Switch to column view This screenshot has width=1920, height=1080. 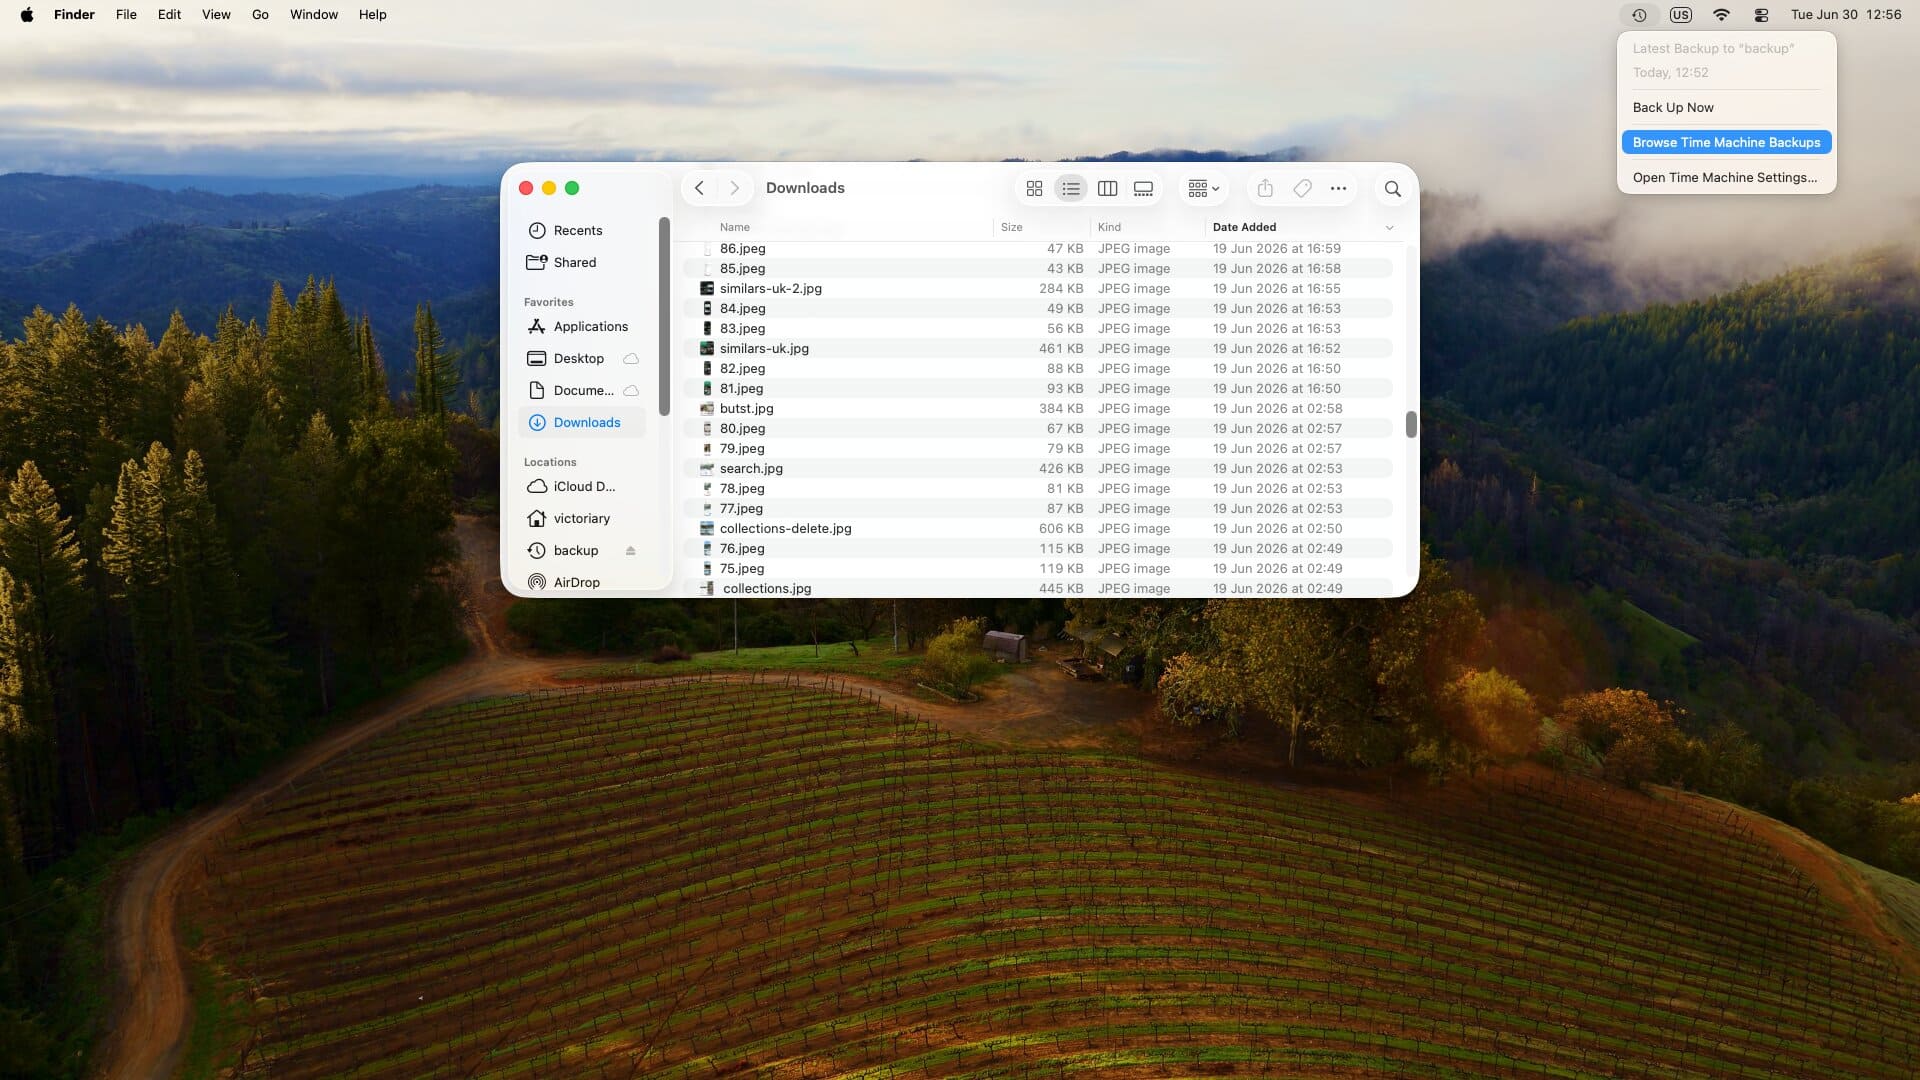click(x=1107, y=189)
